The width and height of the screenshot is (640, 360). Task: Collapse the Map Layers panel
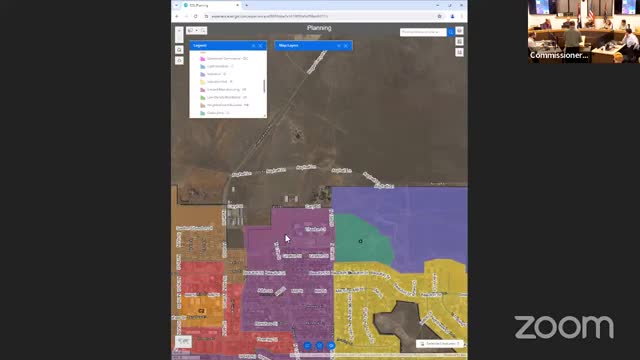(338, 46)
